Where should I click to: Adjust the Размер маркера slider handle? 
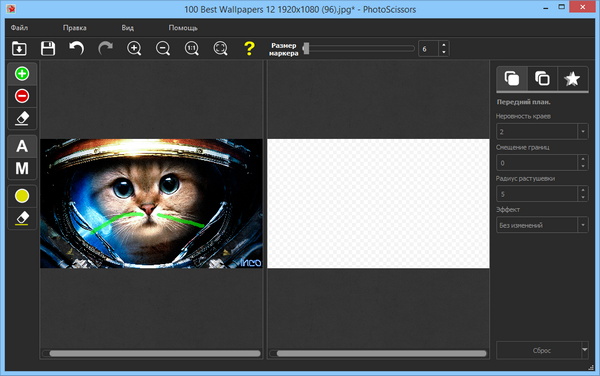pos(306,49)
